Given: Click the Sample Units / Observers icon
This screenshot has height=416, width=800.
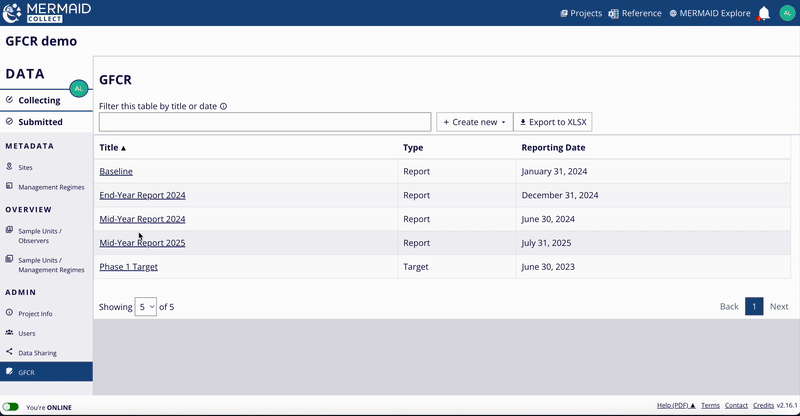Looking at the screenshot, I should pyautogui.click(x=9, y=230).
